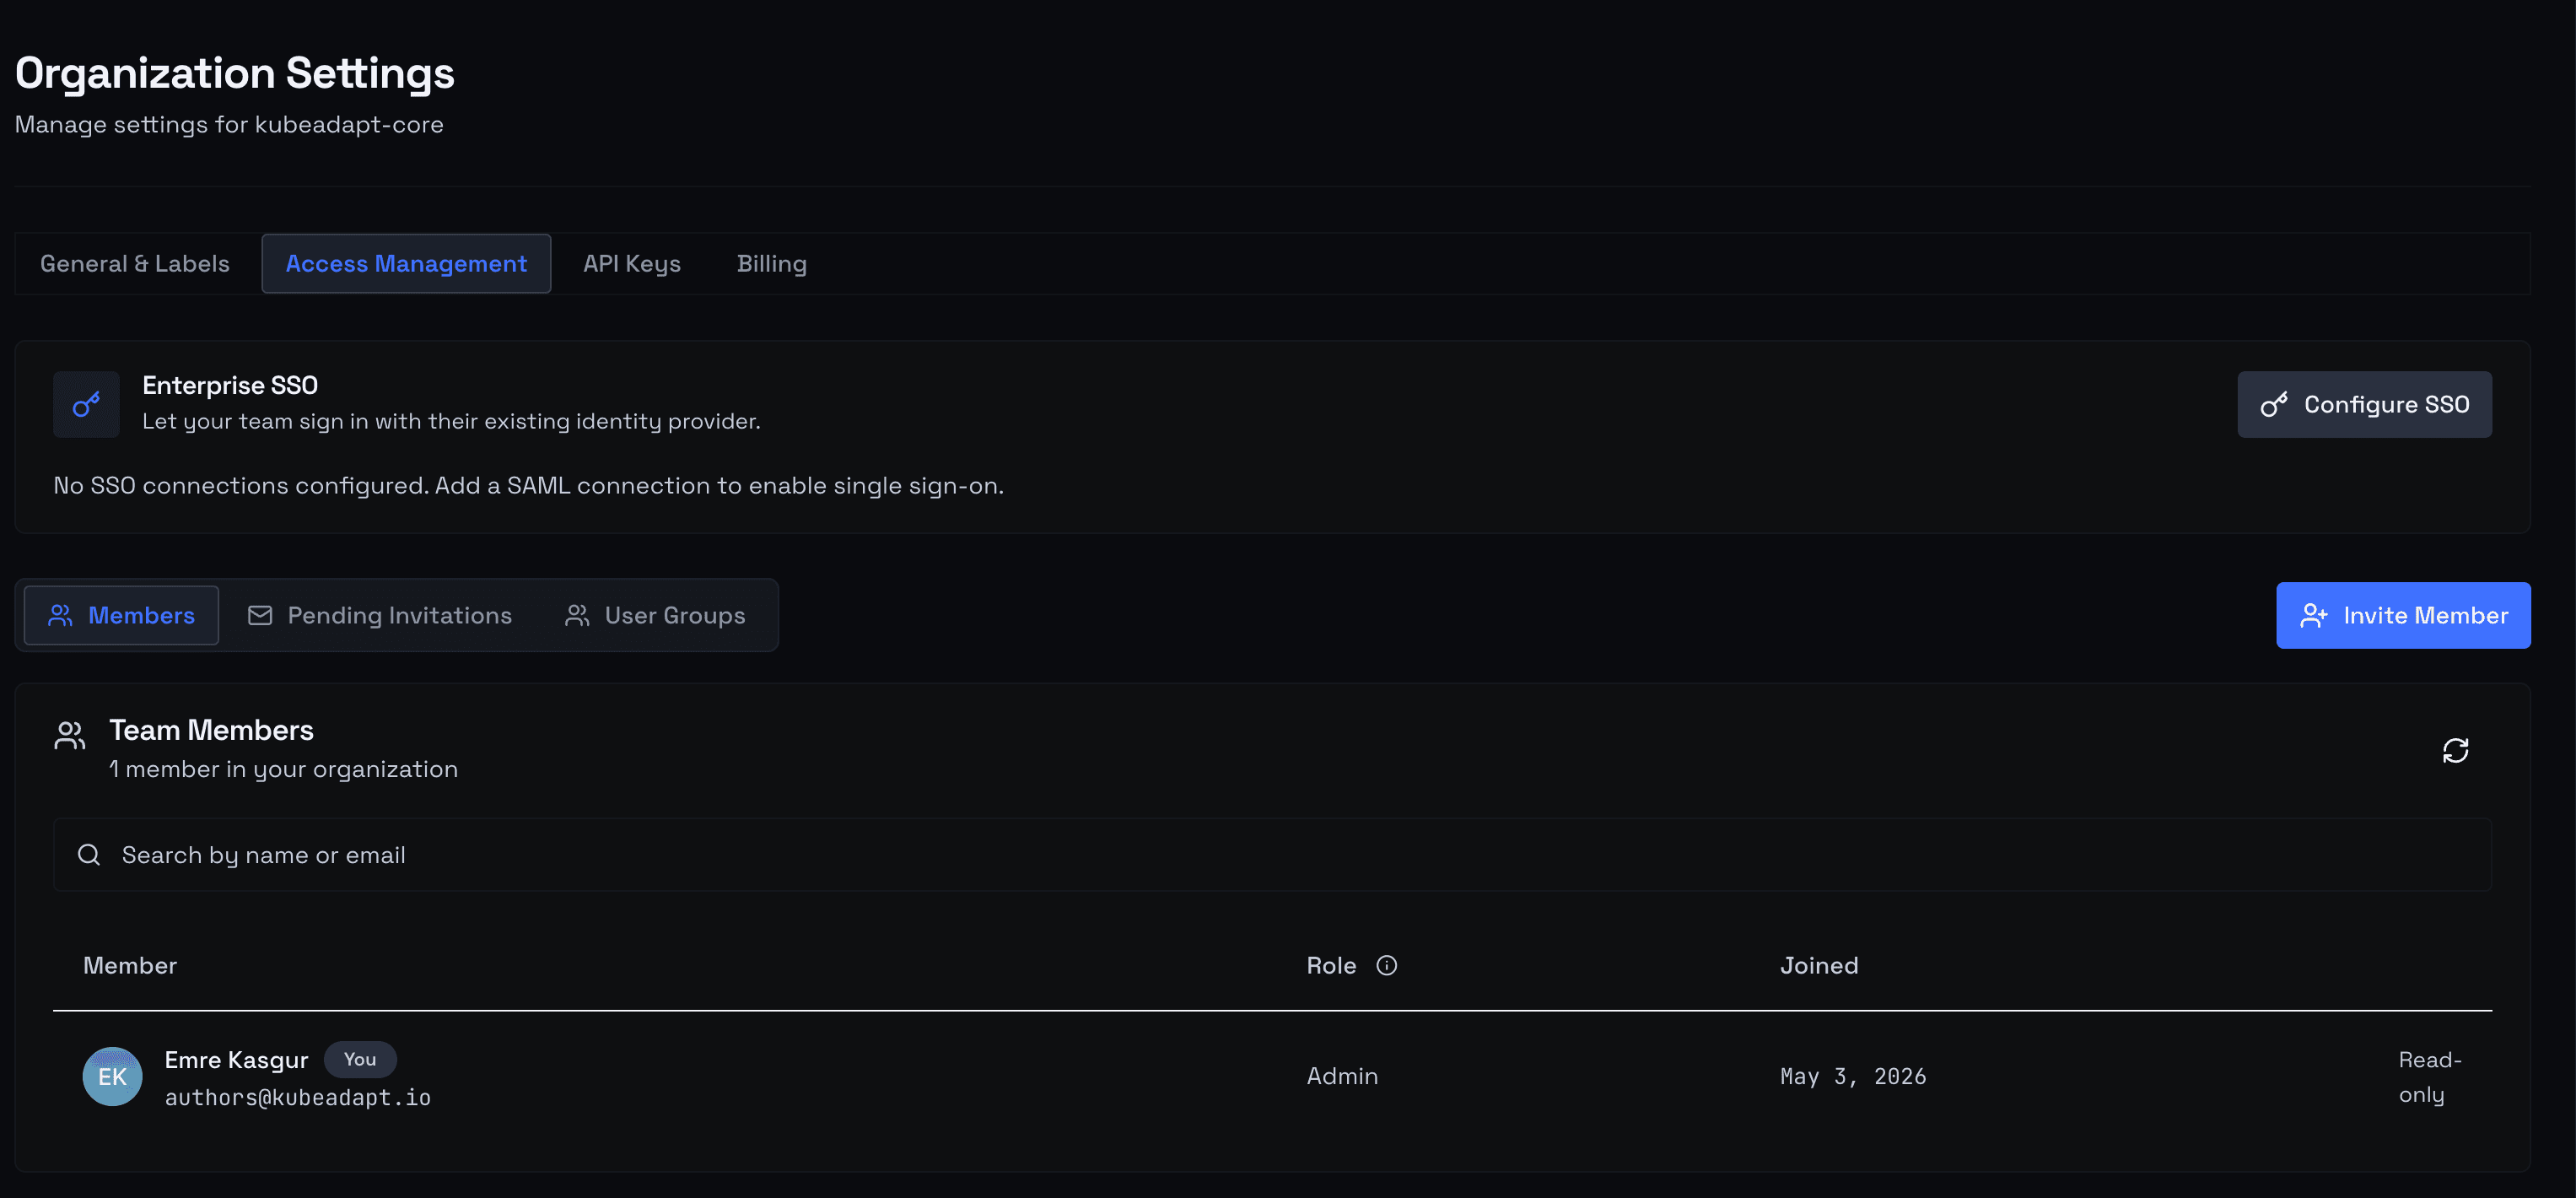Click the authors@kubeadapt.io email
This screenshot has width=2576, height=1198.
pos(298,1097)
